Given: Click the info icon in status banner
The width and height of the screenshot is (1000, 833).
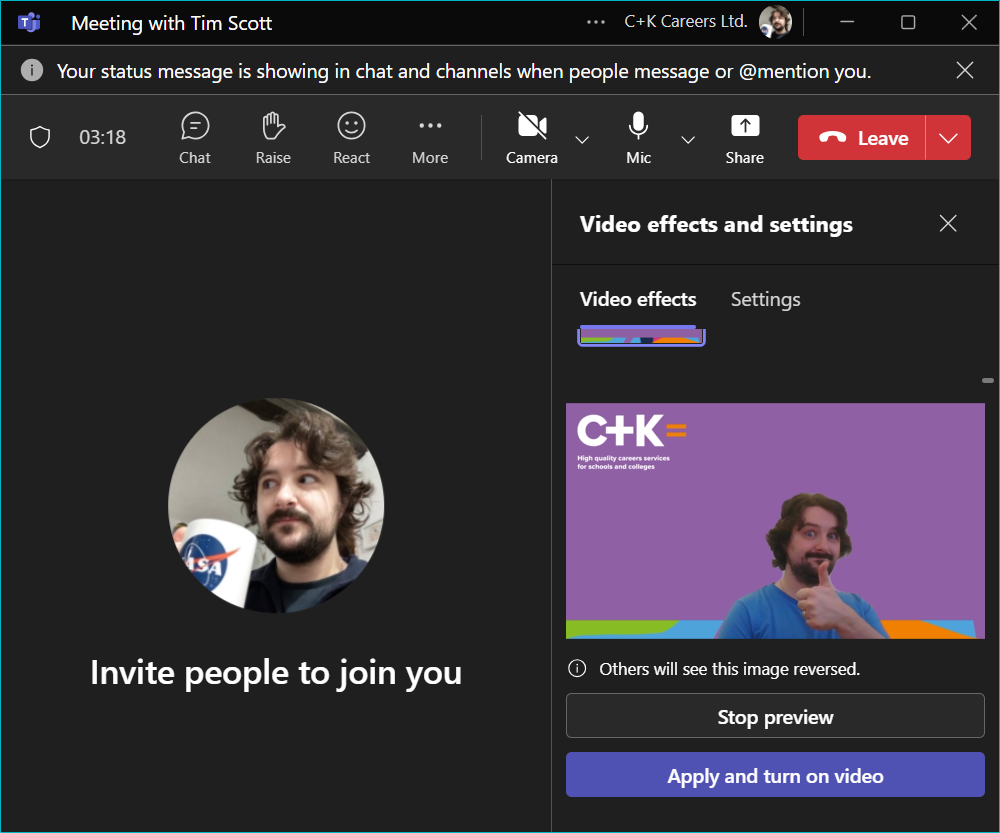Looking at the screenshot, I should pyautogui.click(x=32, y=70).
